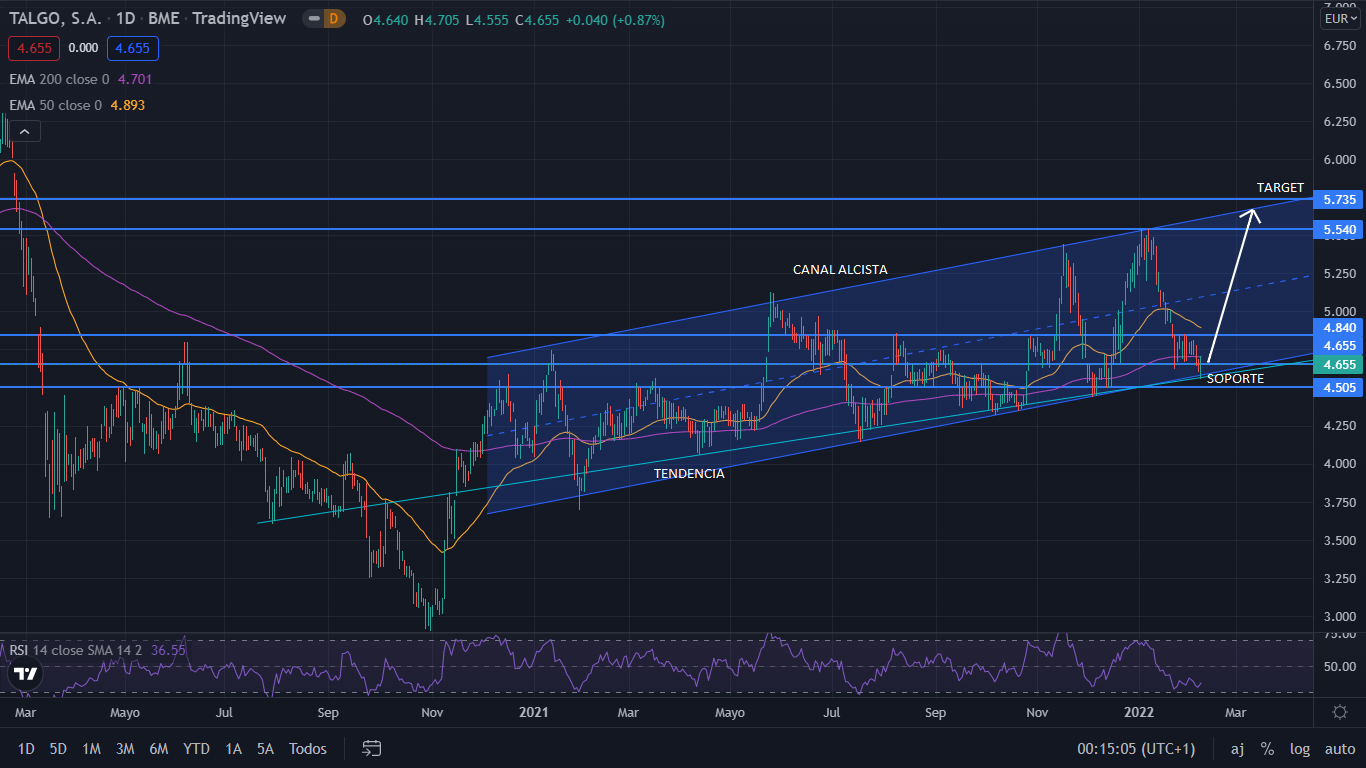This screenshot has width=1366, height=768.
Task: Click the orange D market status badge
Action: 334,19
